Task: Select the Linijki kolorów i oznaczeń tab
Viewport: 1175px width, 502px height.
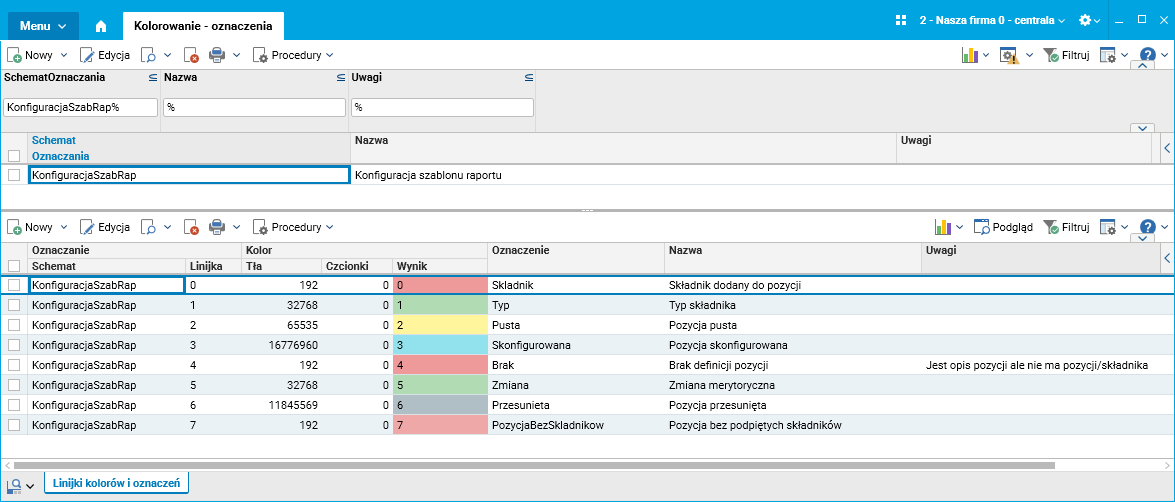Action: (117, 483)
